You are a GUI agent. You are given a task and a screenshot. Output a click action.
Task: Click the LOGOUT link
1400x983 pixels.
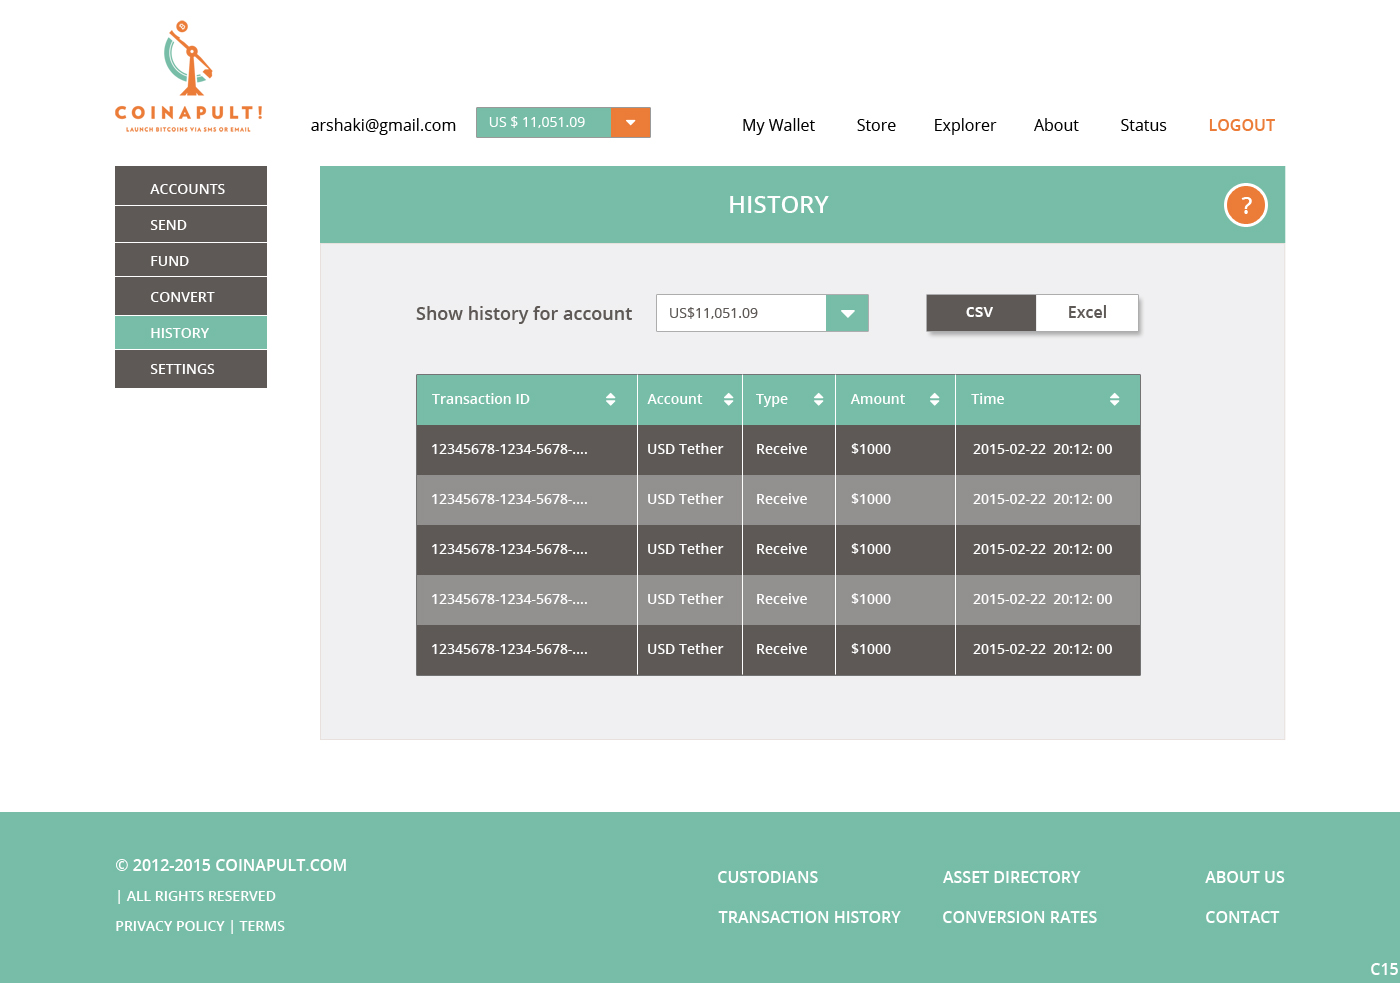click(1241, 125)
